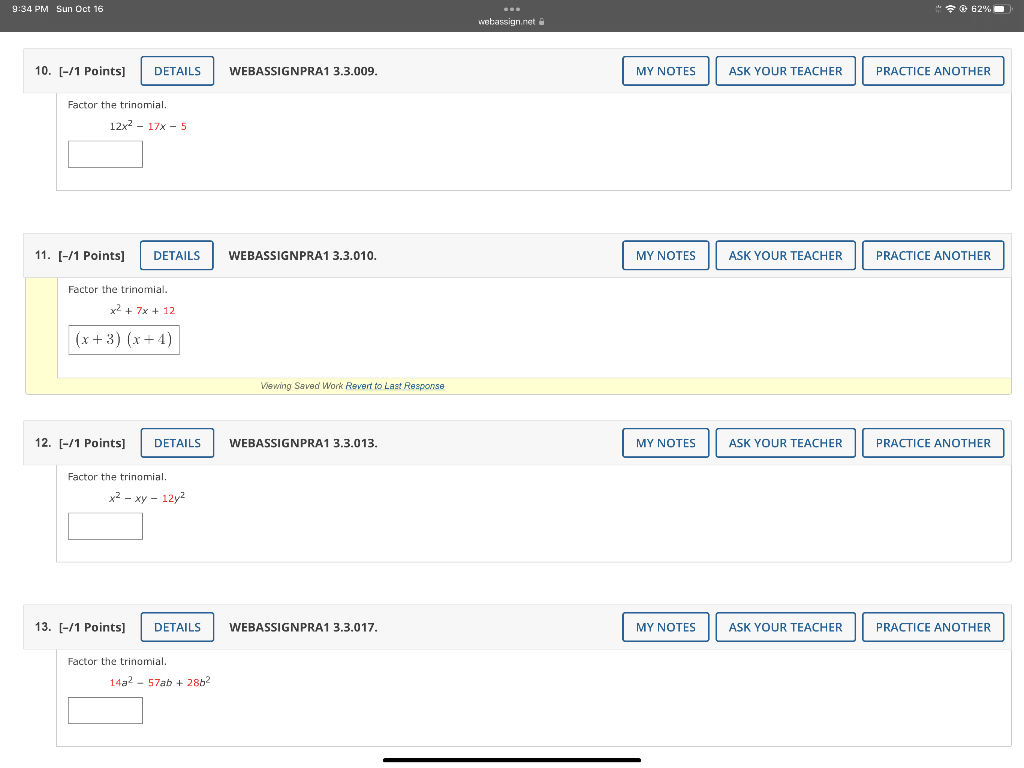Click ASK YOUR TEACHER for question 13
Image resolution: width=1024 pixels, height=768 pixels.
(x=785, y=627)
